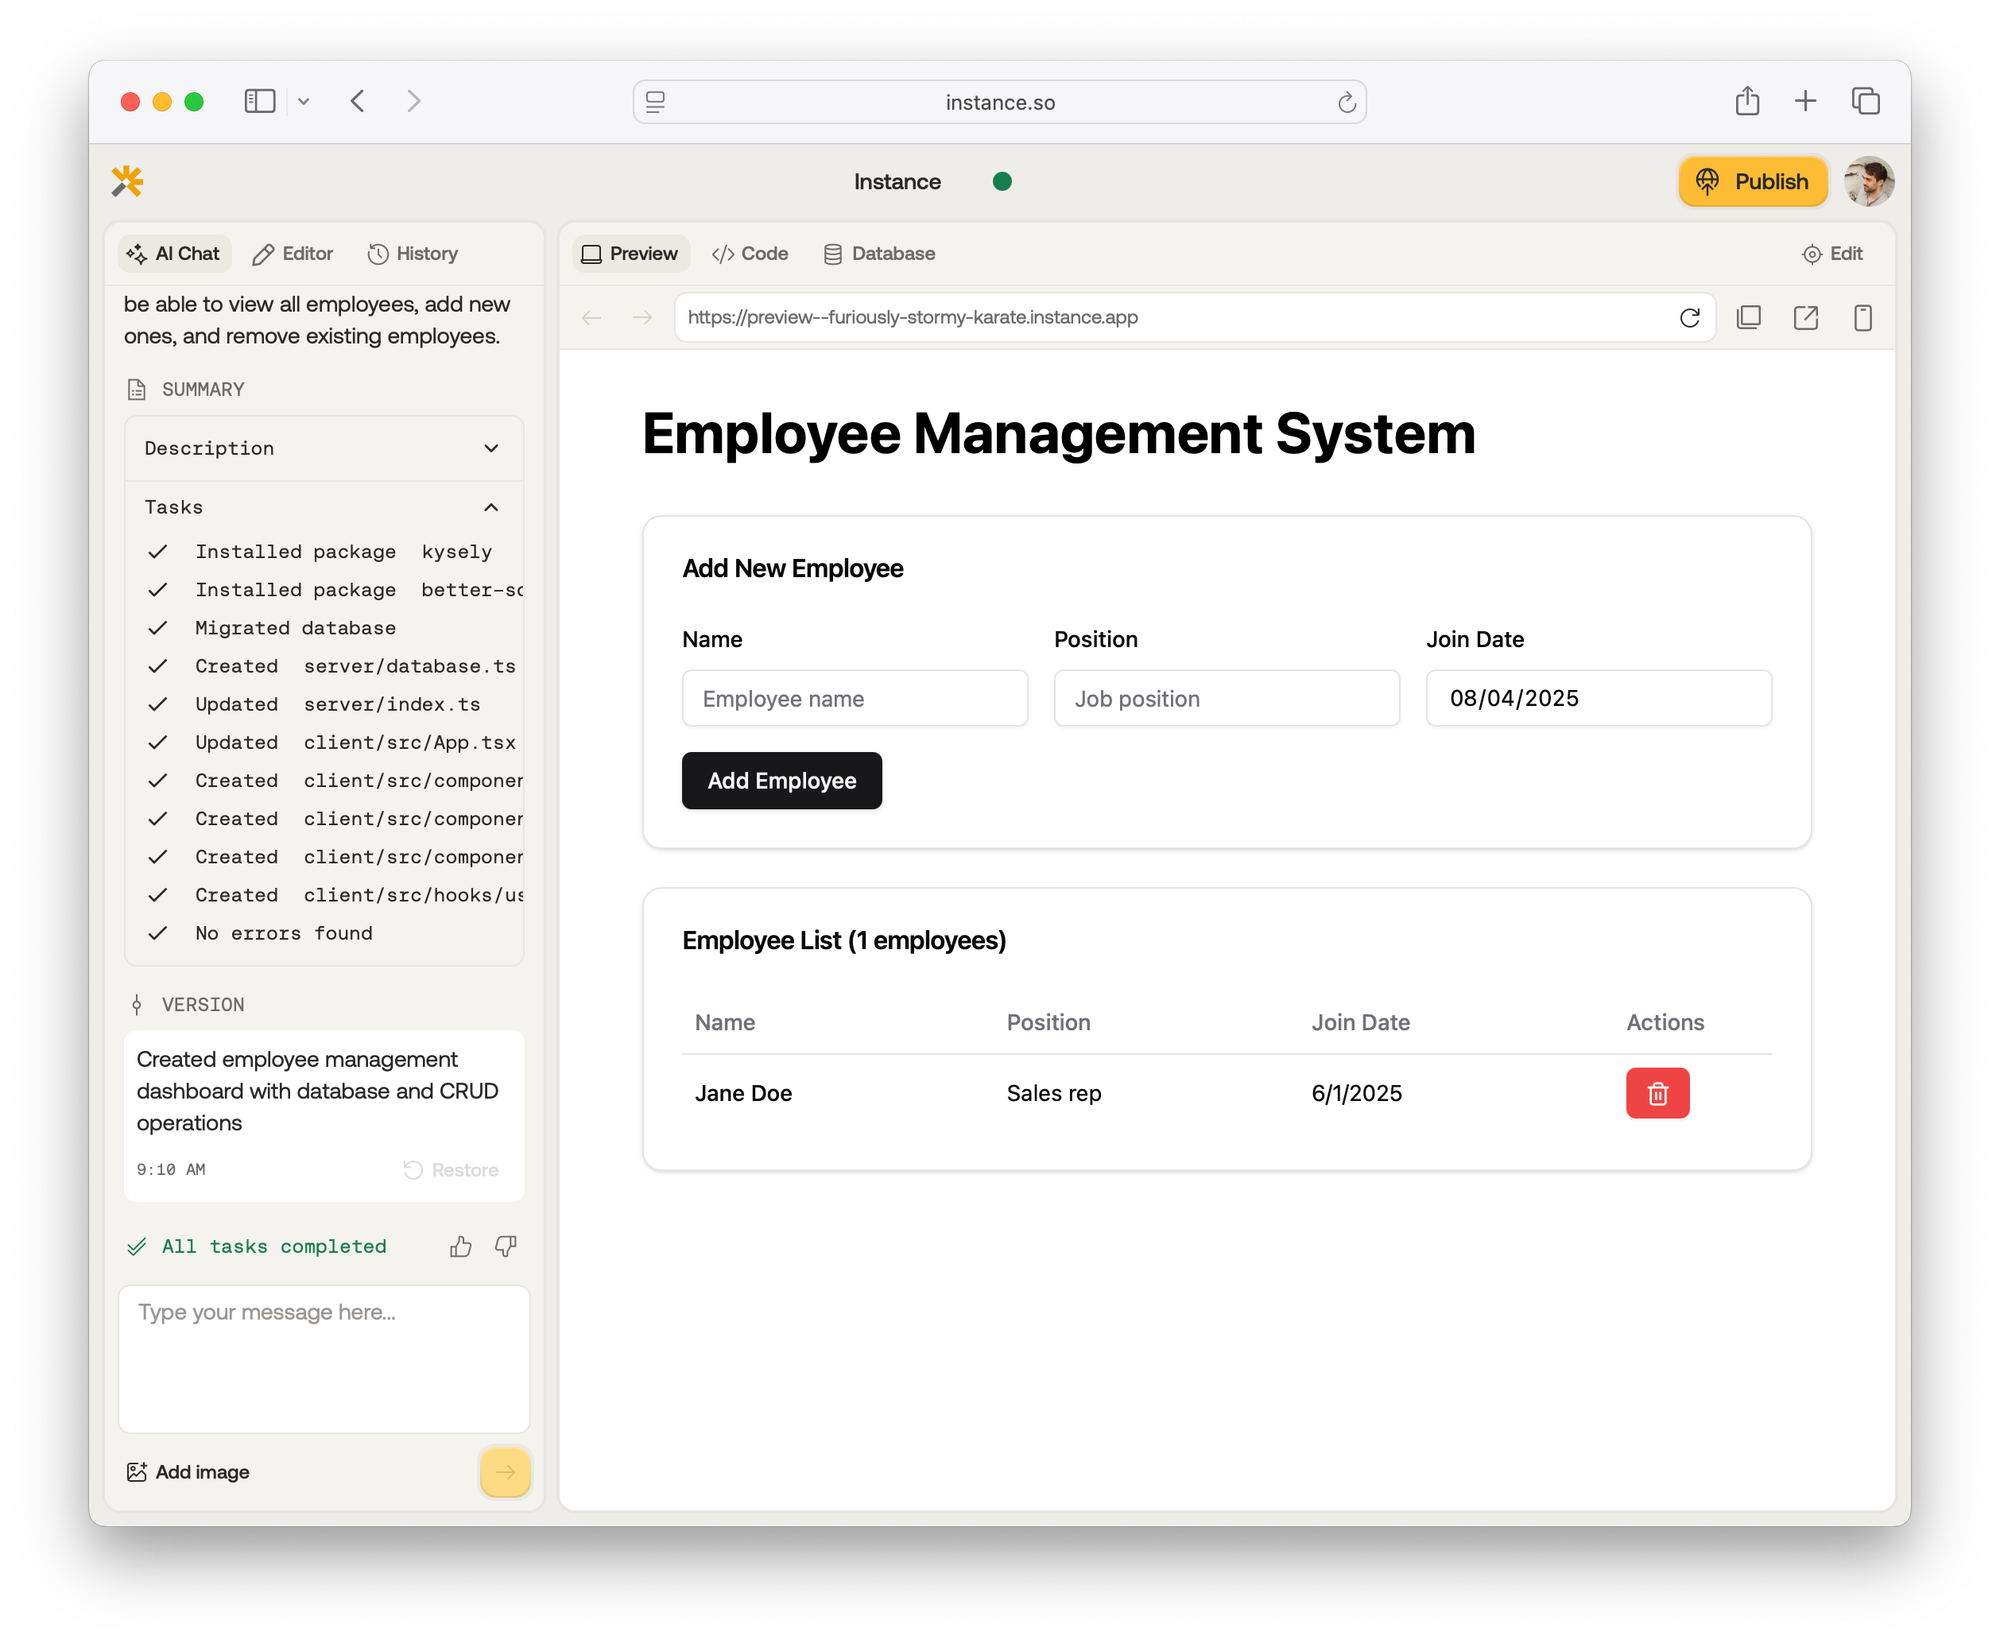Click the red delete employee trash icon

click(x=1657, y=1093)
